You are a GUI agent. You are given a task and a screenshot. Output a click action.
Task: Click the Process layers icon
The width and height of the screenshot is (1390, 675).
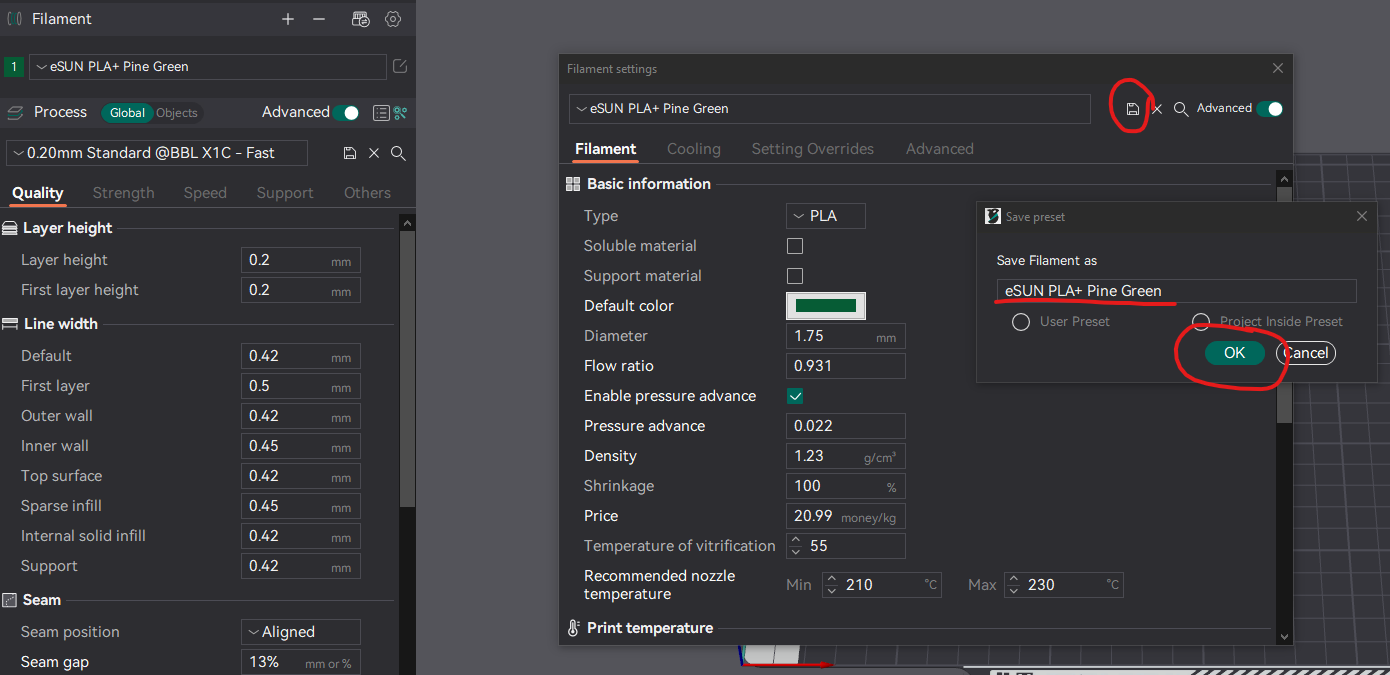pos(14,113)
